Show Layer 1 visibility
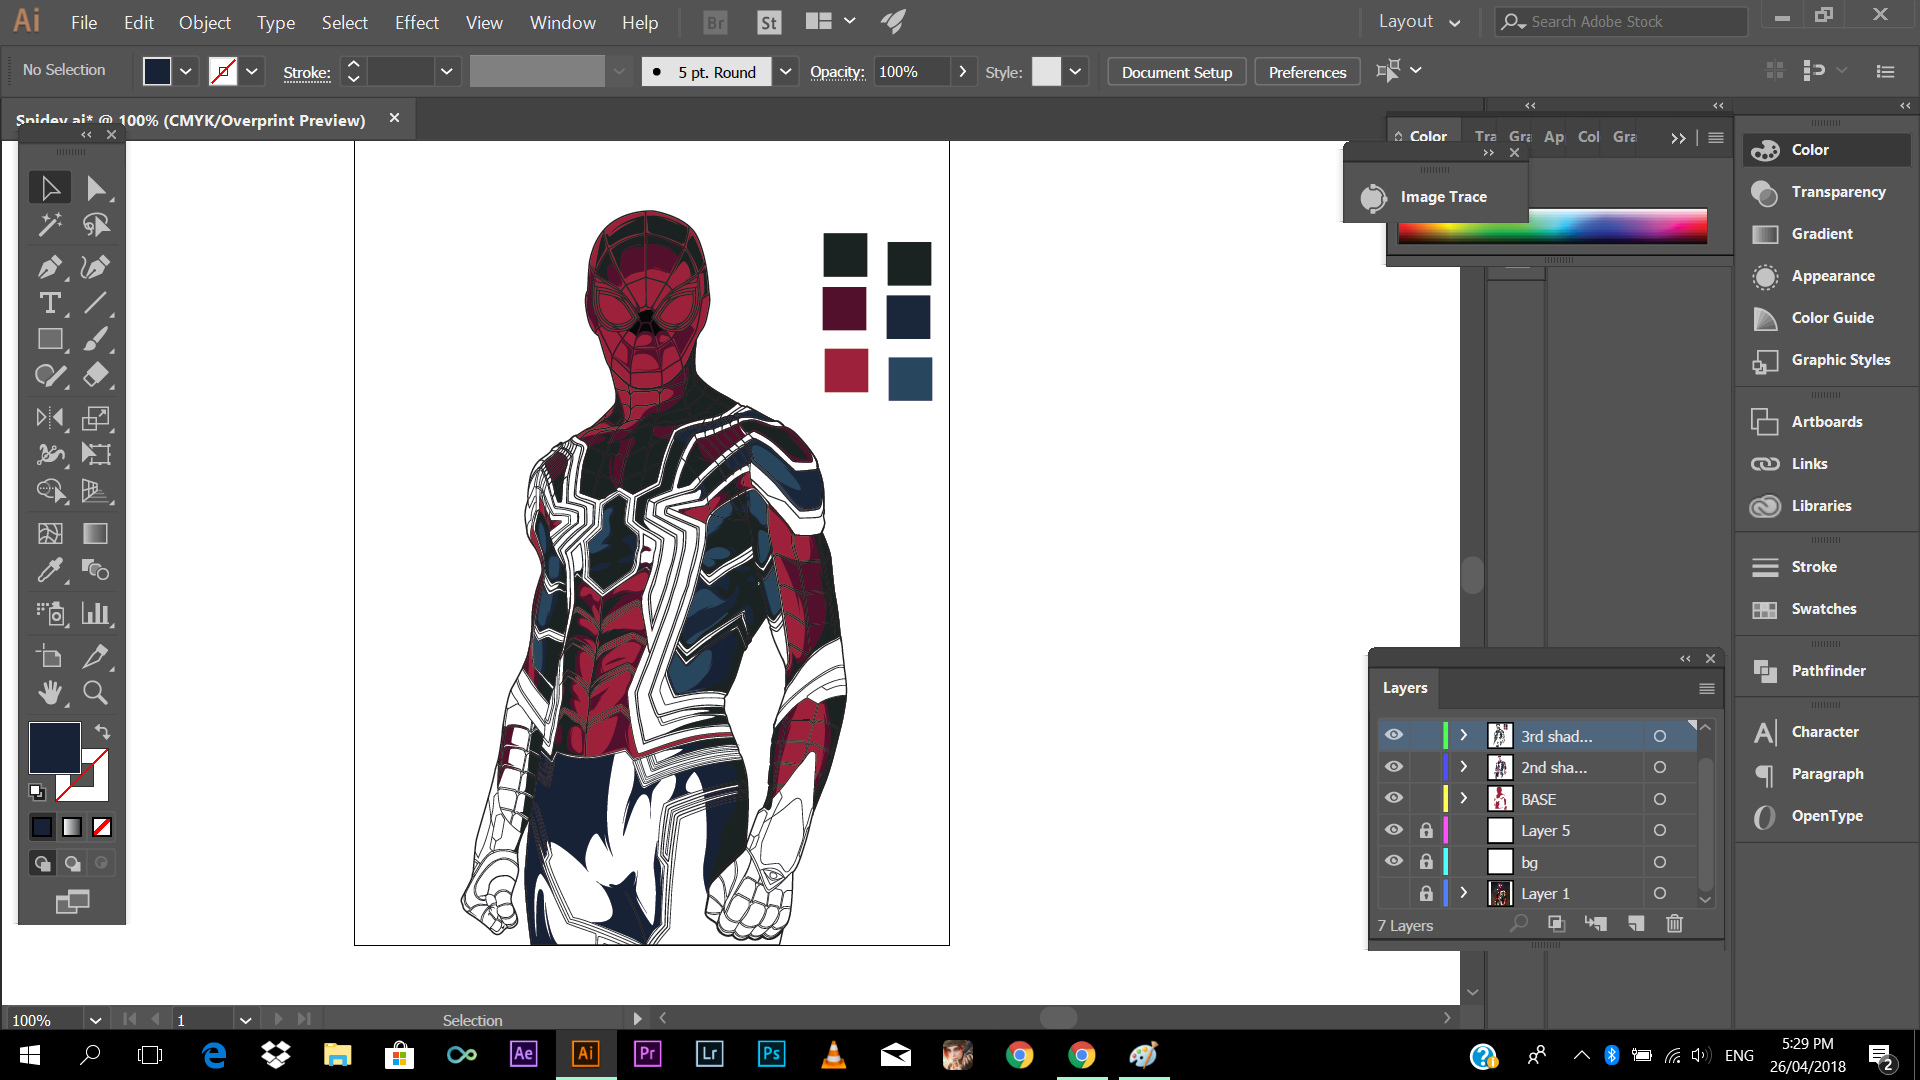 (1394, 893)
